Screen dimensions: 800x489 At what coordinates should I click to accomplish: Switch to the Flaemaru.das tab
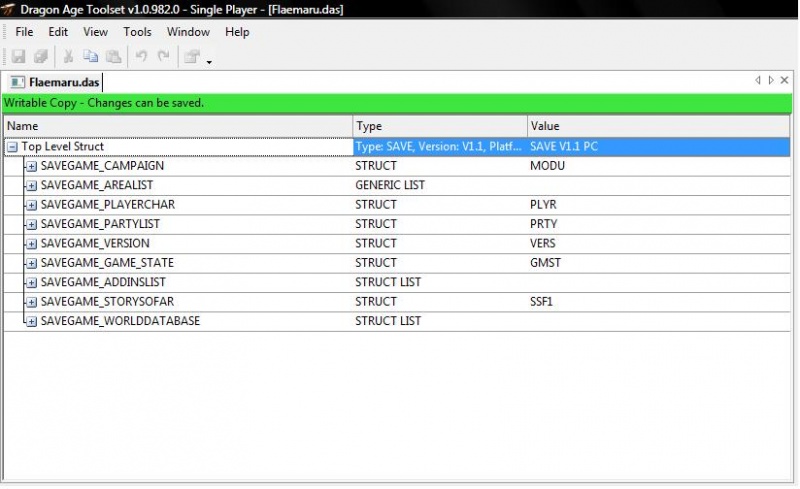[55, 82]
